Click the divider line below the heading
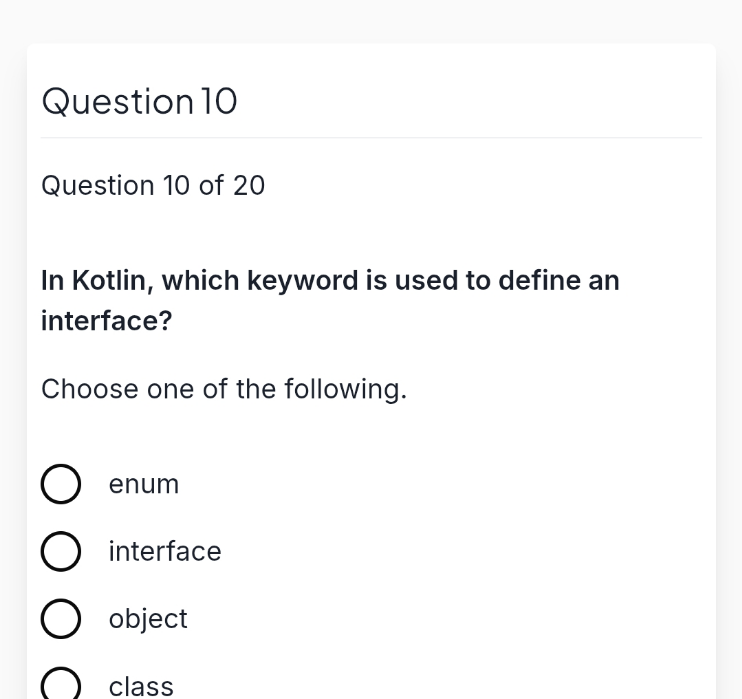The width and height of the screenshot is (742, 699). point(371,138)
